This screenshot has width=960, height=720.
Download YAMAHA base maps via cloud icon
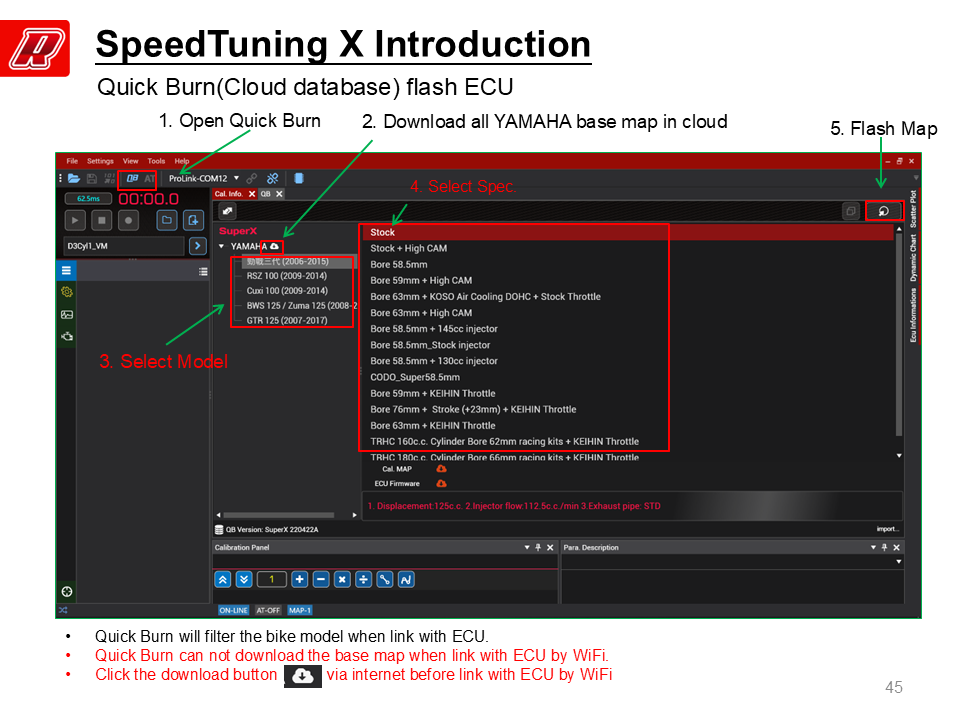pos(275,247)
